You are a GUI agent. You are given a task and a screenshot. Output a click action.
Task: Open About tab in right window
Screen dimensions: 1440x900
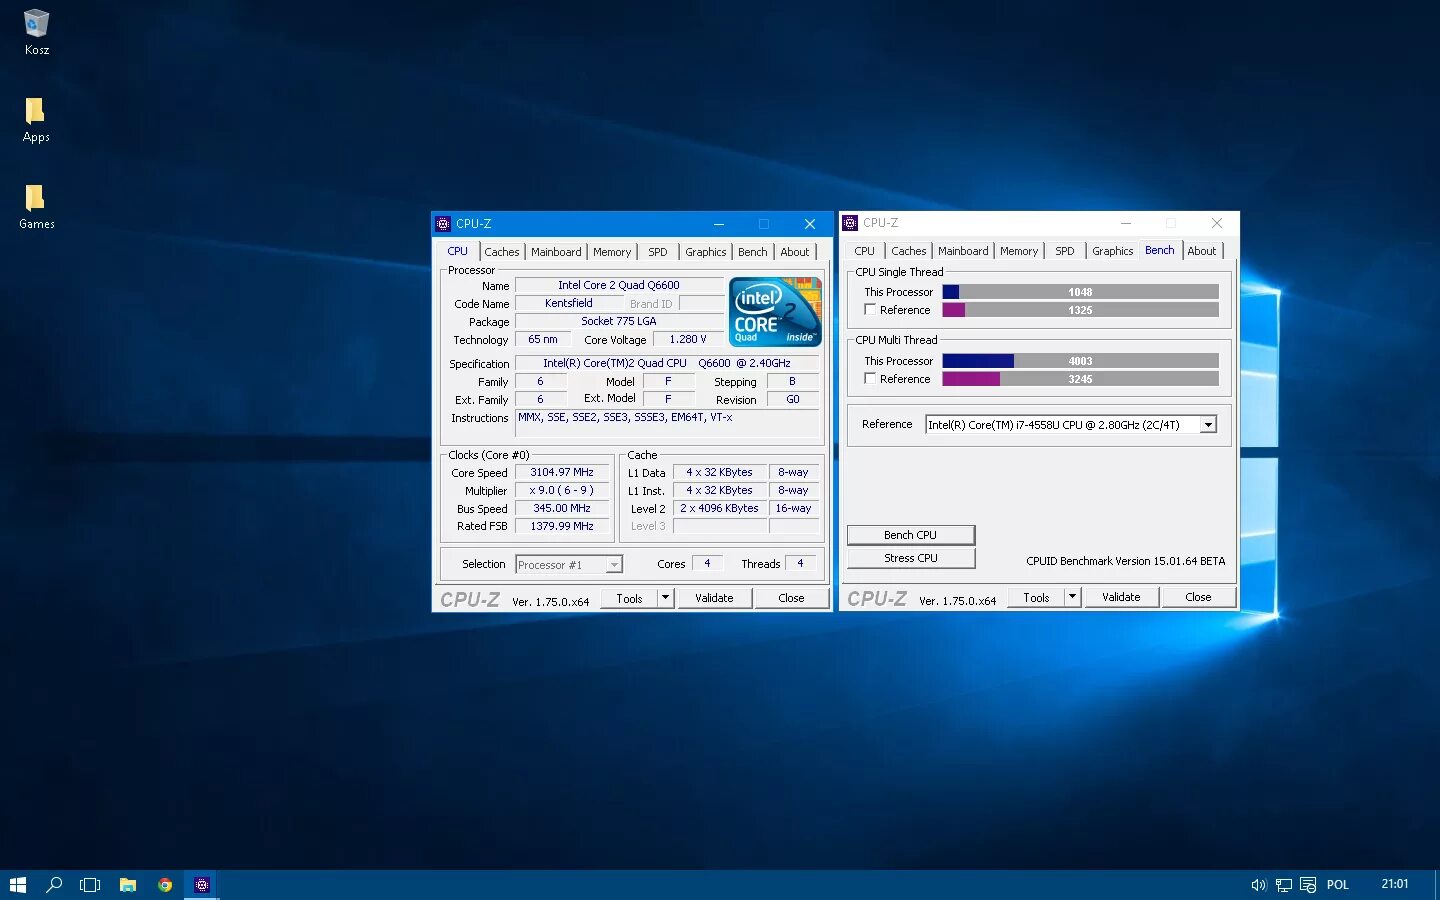coord(1202,251)
